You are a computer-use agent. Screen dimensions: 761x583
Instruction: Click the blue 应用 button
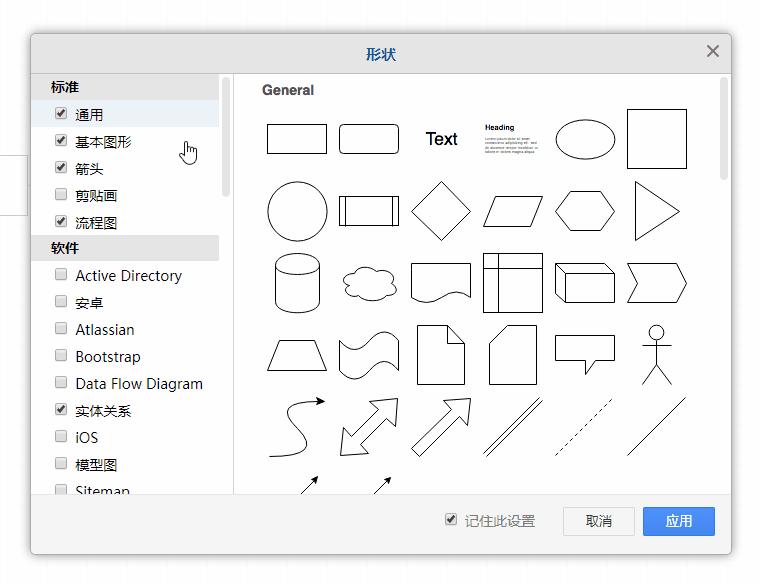click(x=678, y=521)
